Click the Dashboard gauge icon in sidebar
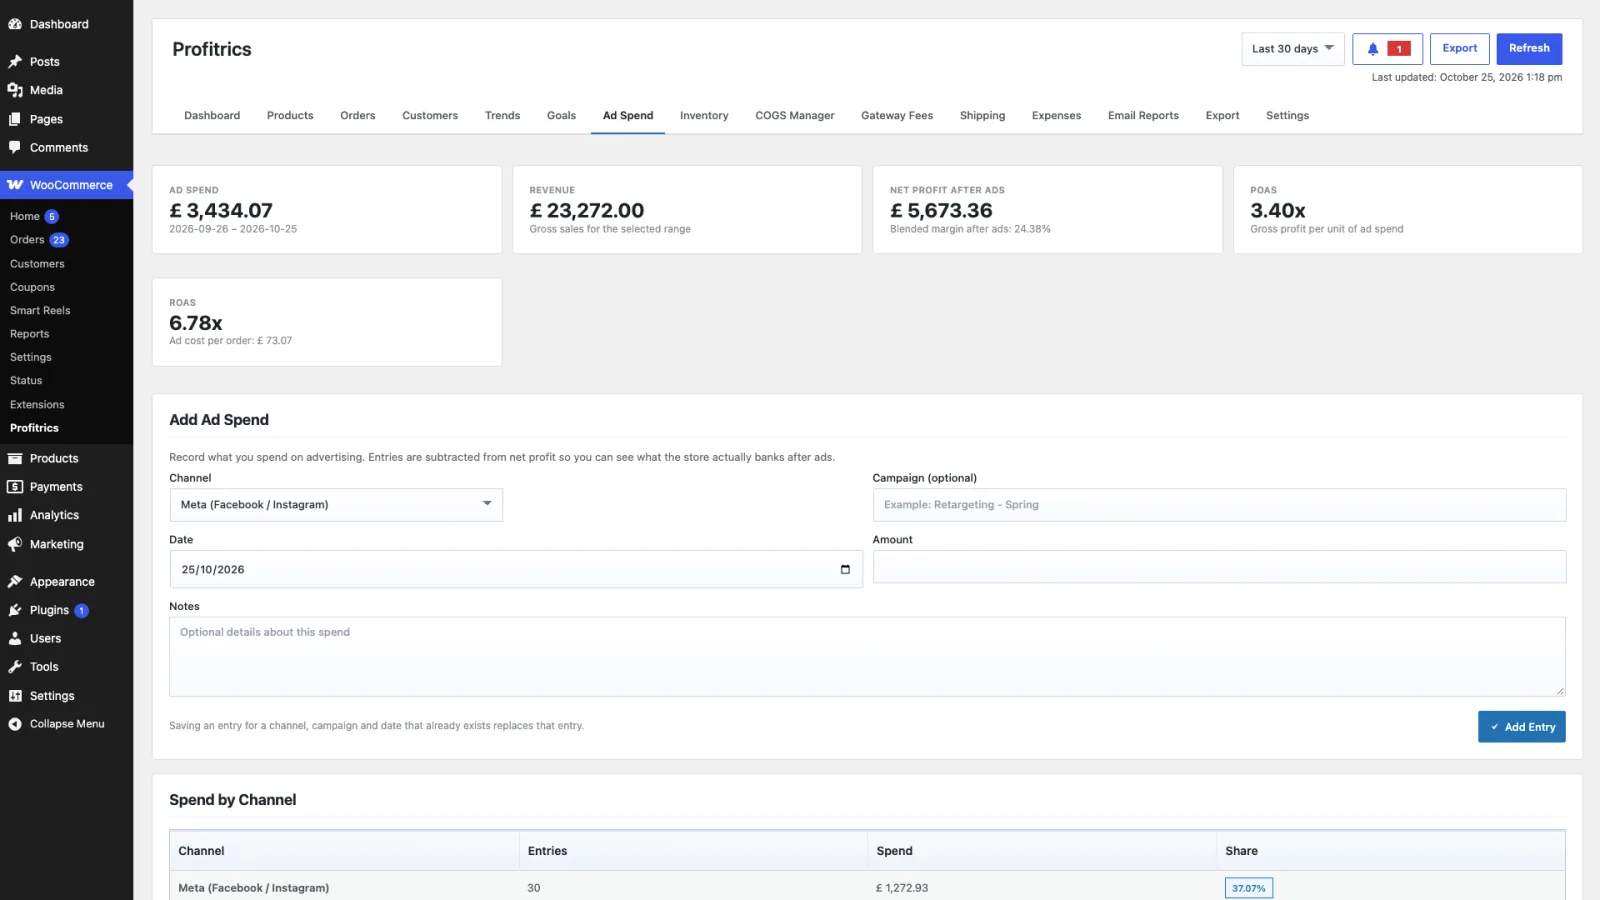The height and width of the screenshot is (900, 1600). click(15, 24)
